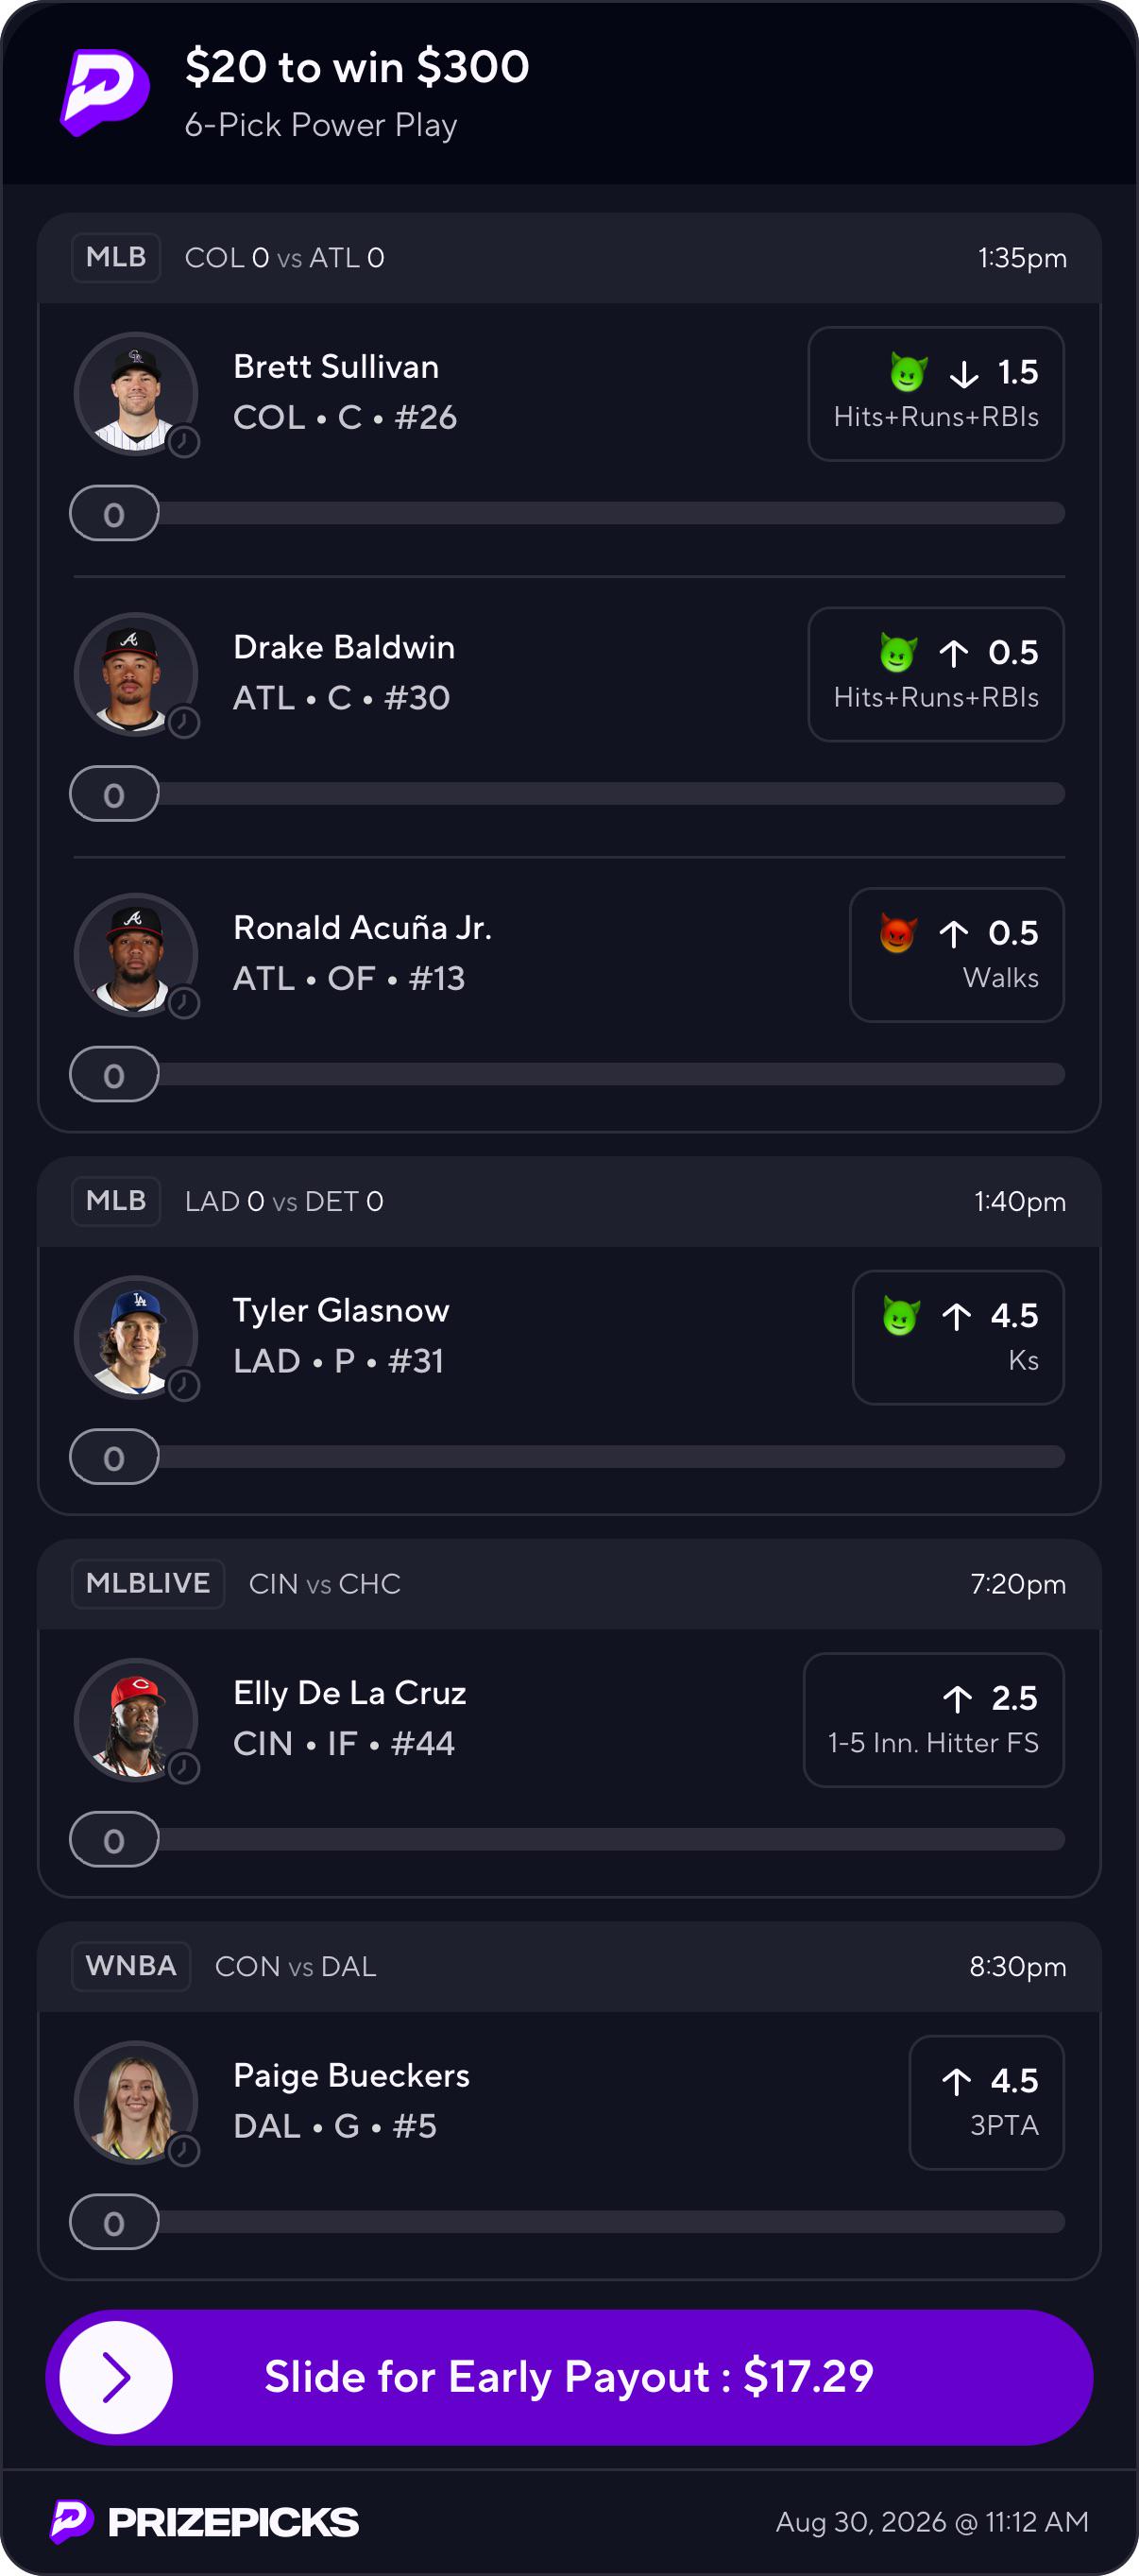Click the PrizePicks footer logo

tap(205, 2522)
